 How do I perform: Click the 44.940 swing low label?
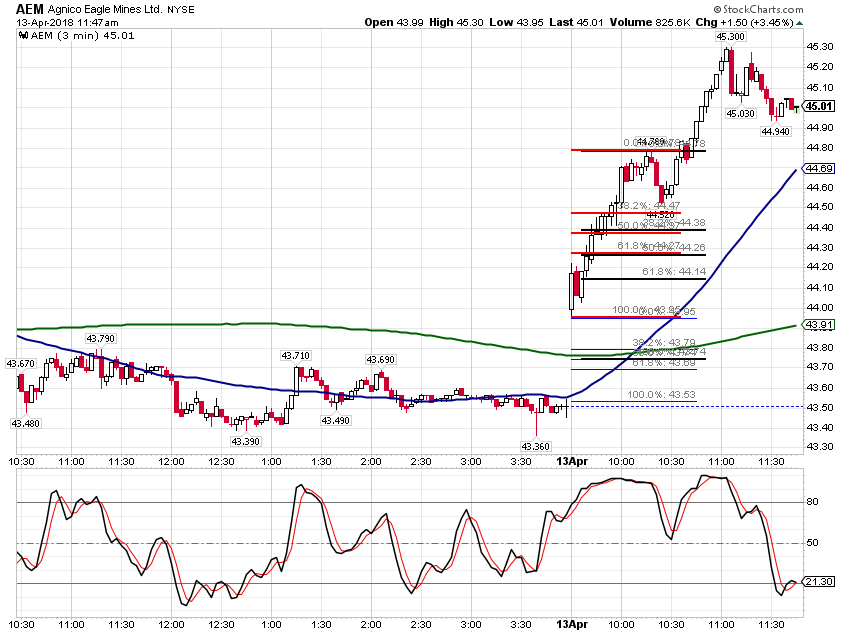pyautogui.click(x=775, y=131)
